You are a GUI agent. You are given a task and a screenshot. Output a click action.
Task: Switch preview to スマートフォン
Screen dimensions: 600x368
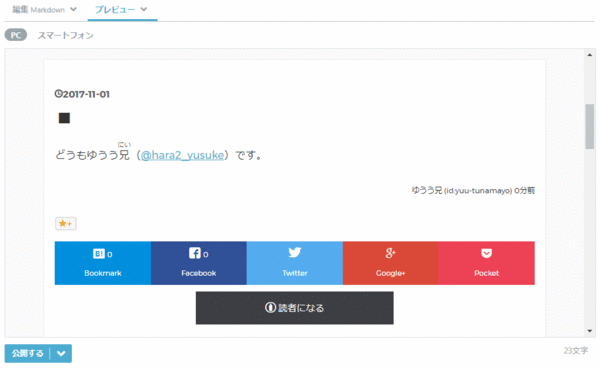[65, 36]
